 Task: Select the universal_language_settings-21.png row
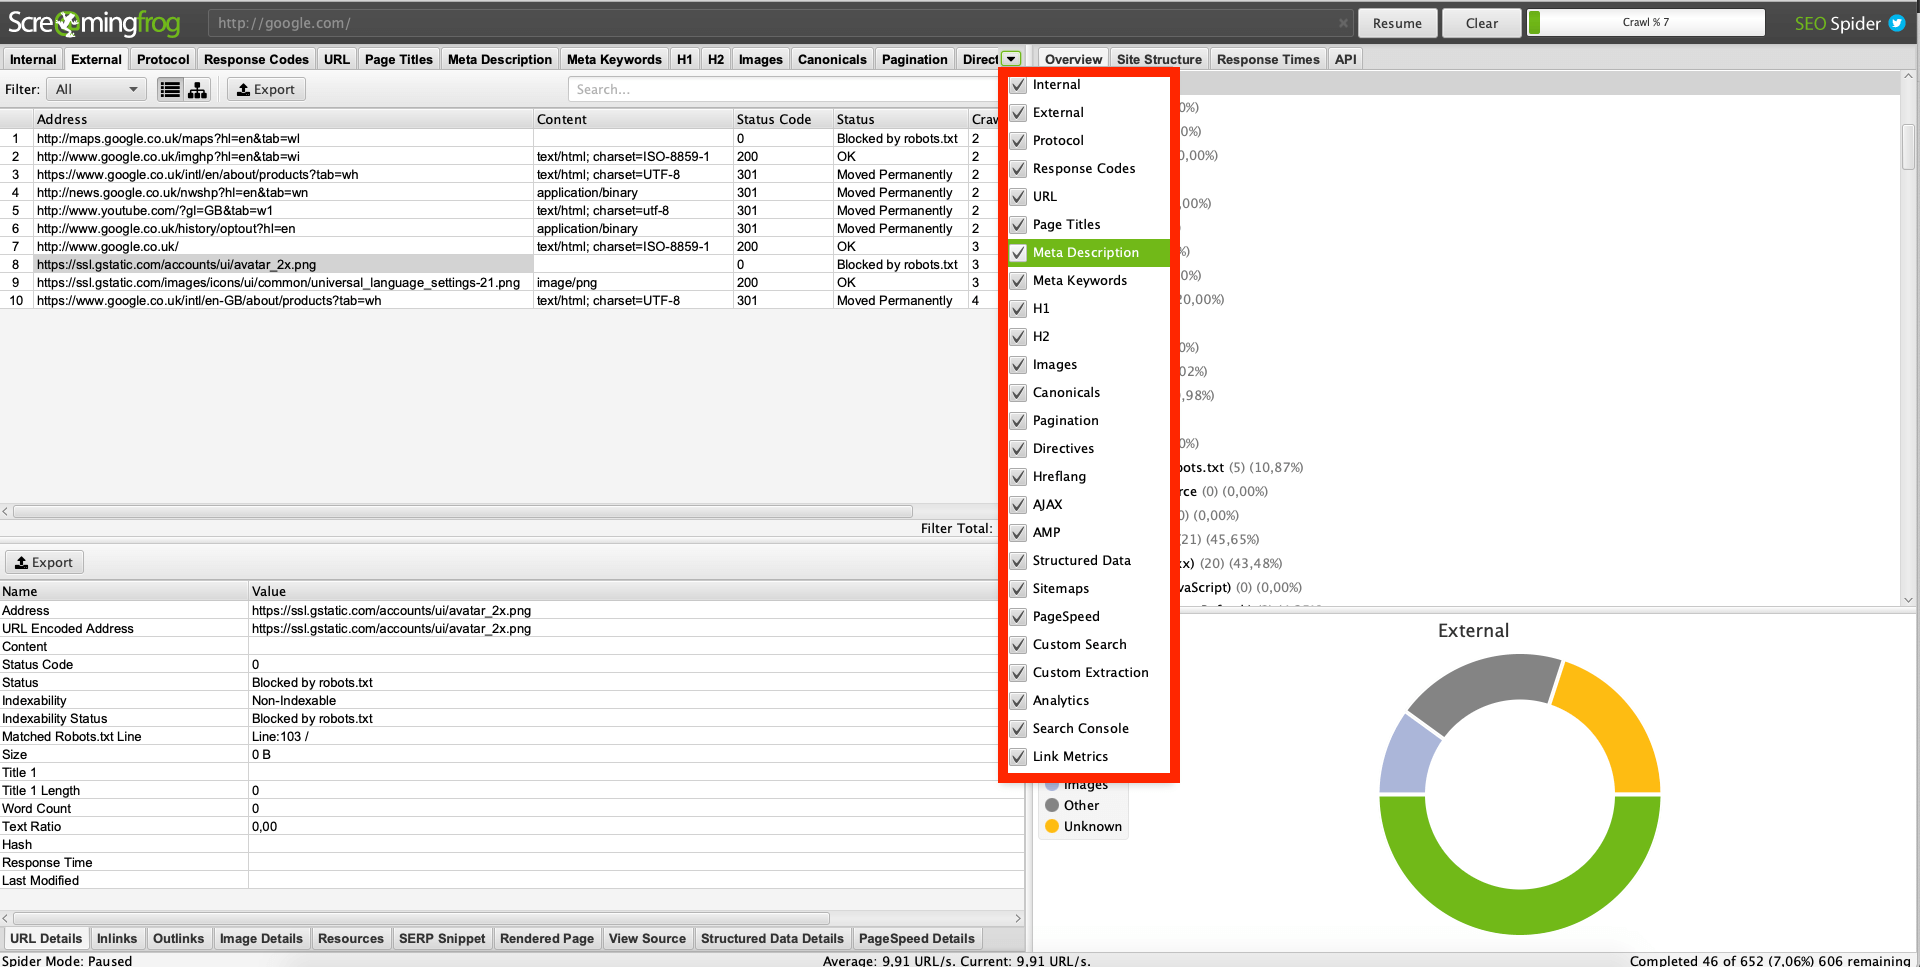(499, 283)
